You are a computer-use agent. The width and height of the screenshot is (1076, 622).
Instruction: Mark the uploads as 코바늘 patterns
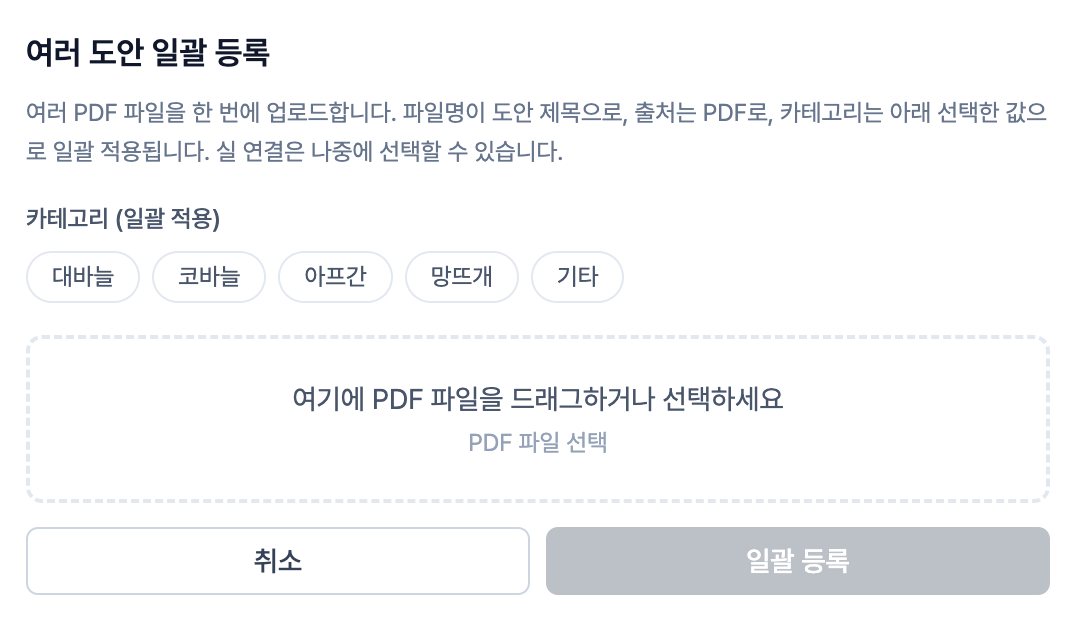209,276
